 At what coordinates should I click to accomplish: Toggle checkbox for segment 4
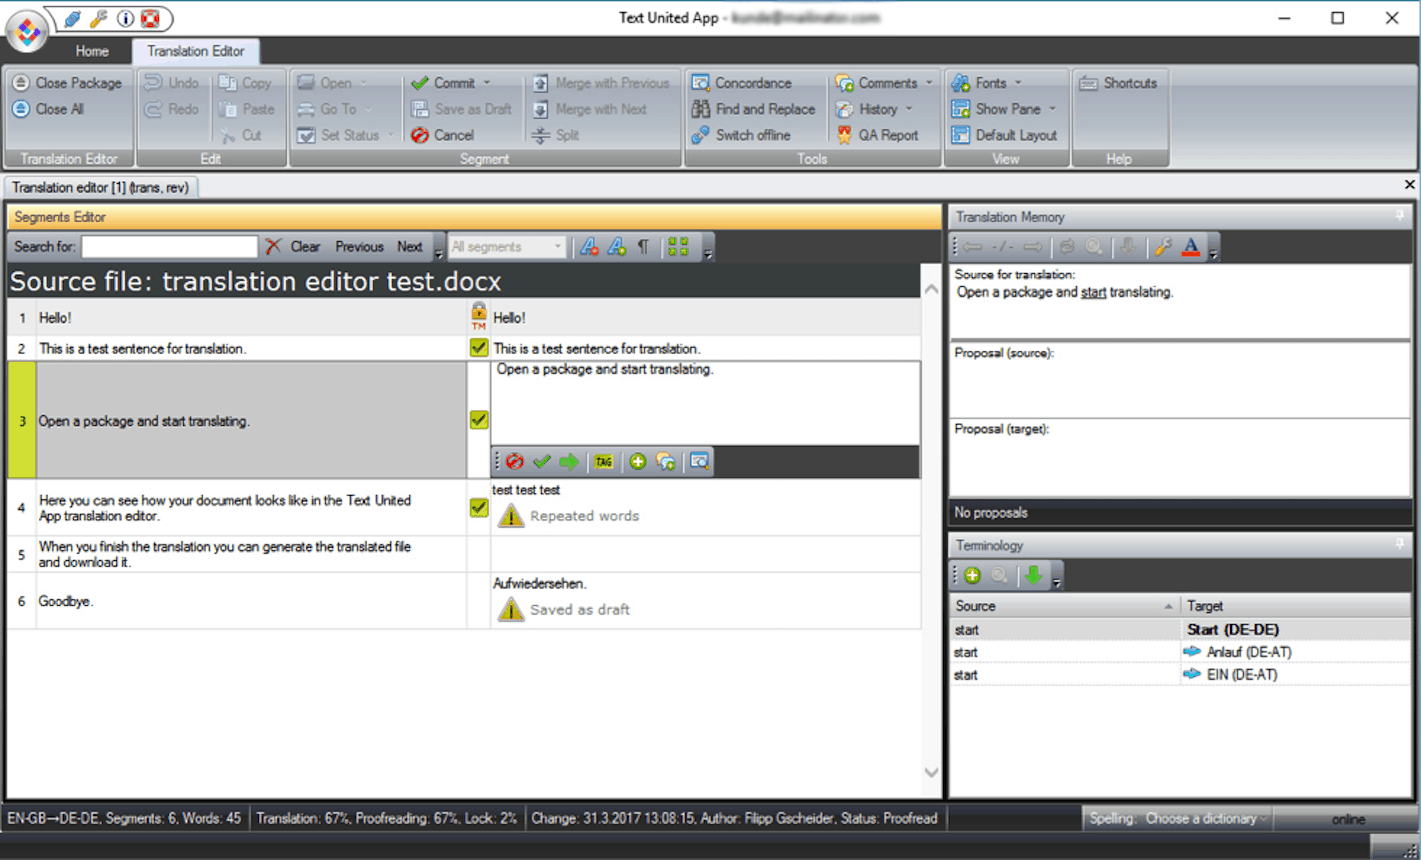click(x=479, y=508)
